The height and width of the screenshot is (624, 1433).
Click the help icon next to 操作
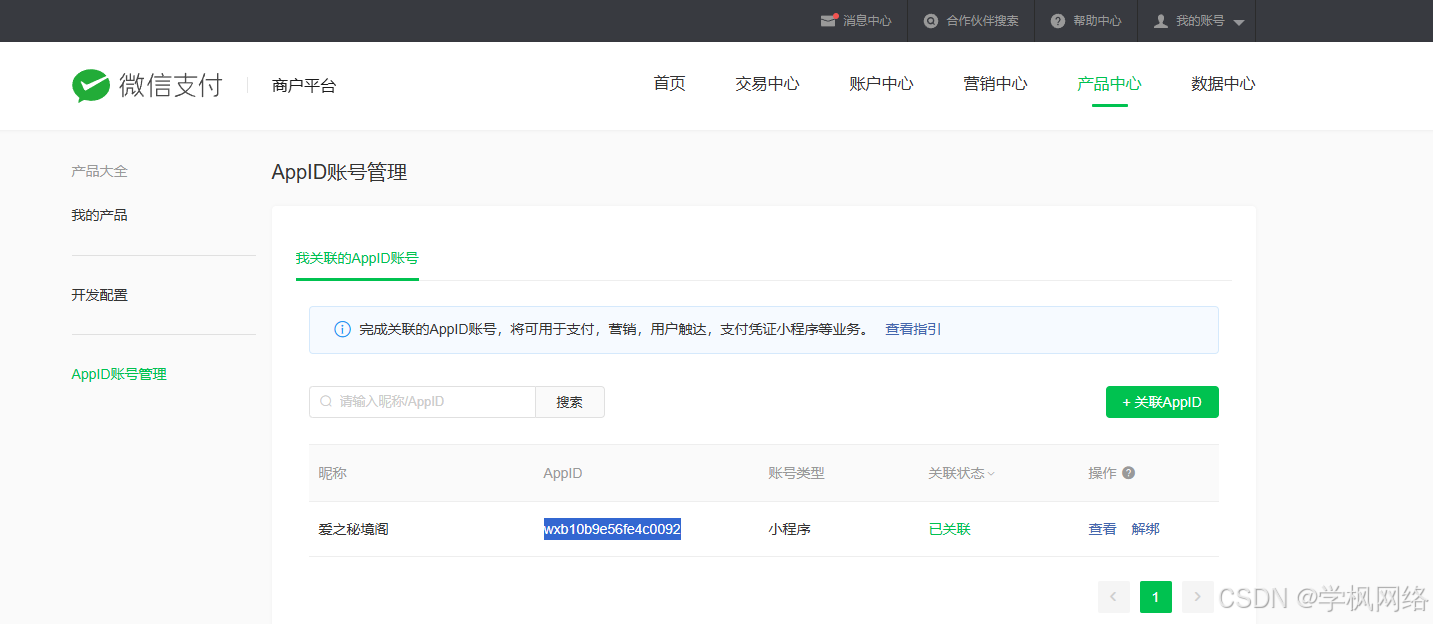1129,473
